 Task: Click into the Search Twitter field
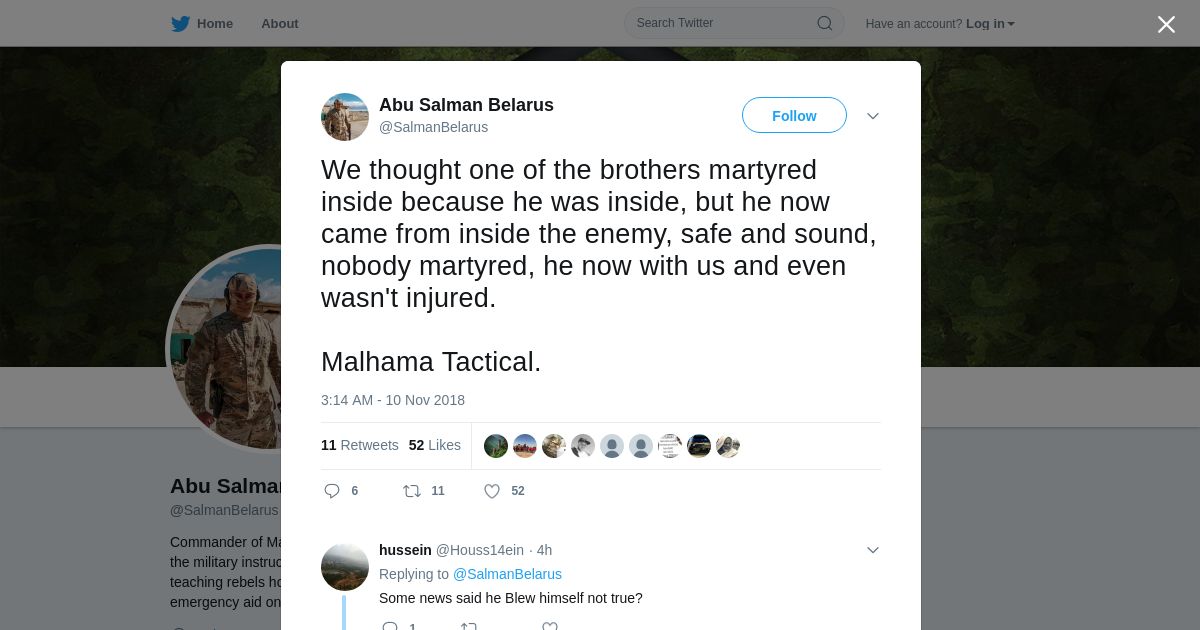tap(720, 23)
